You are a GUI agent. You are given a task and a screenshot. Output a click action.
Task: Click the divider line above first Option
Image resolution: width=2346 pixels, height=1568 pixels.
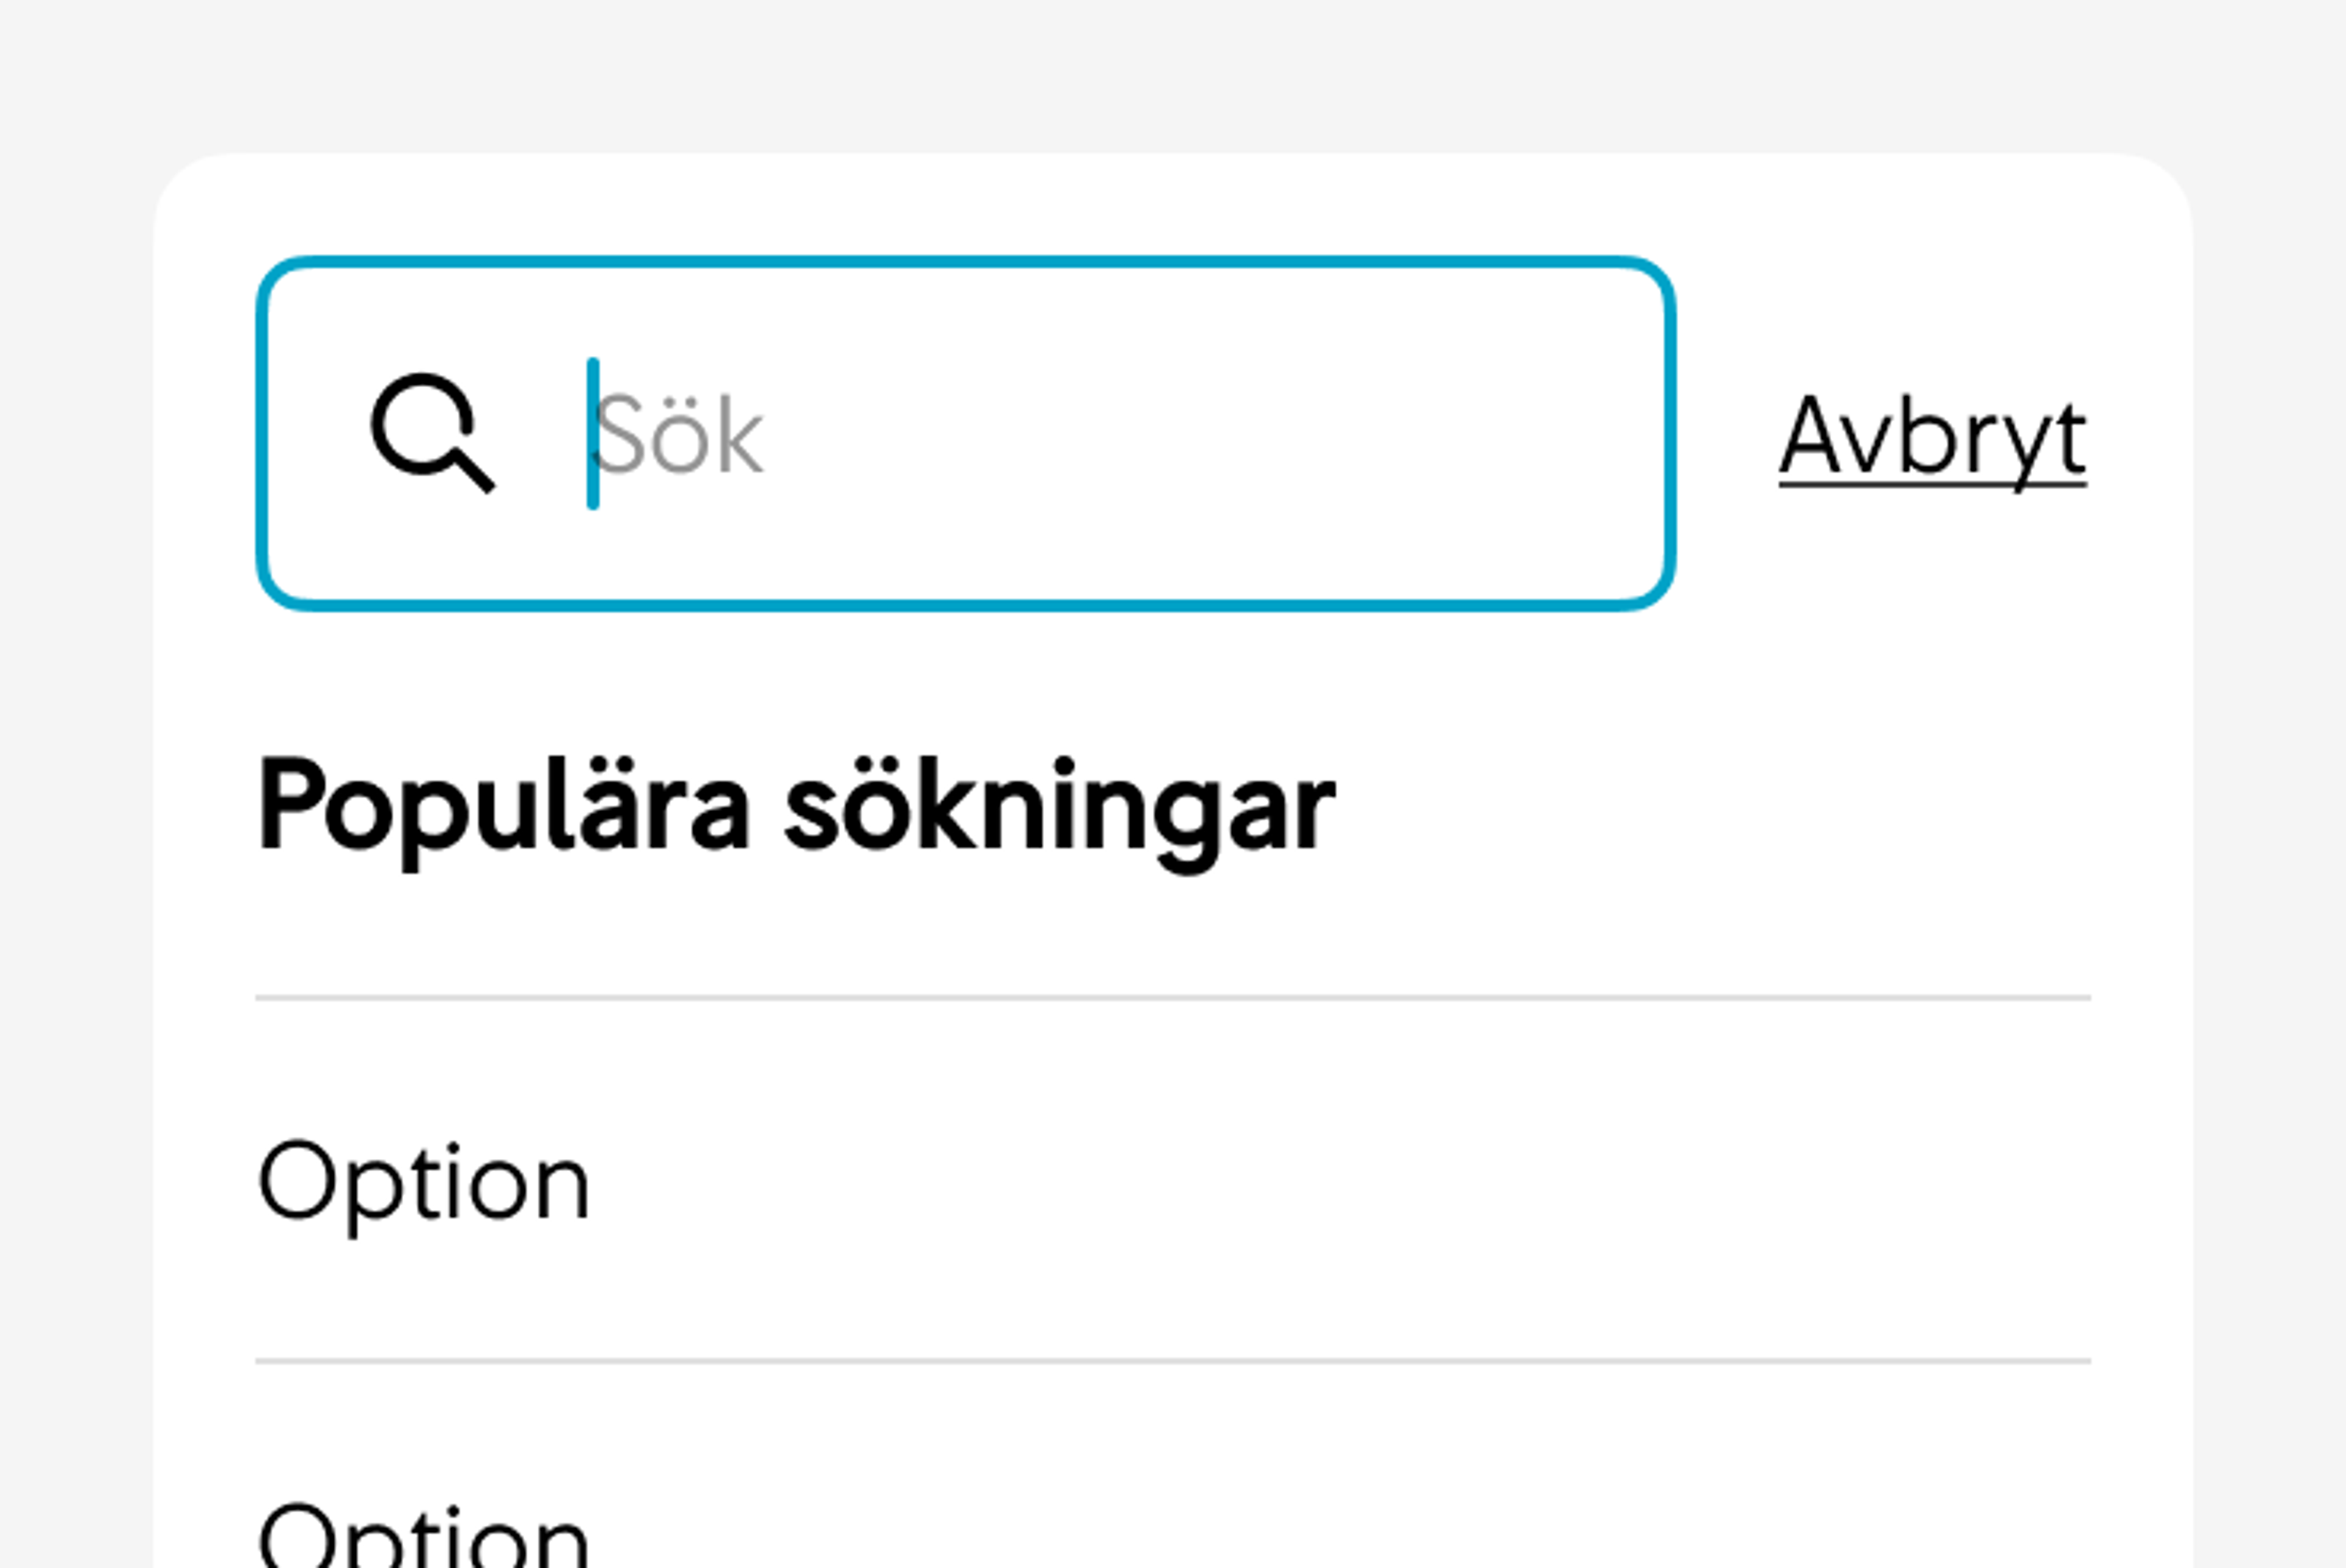click(x=1173, y=998)
